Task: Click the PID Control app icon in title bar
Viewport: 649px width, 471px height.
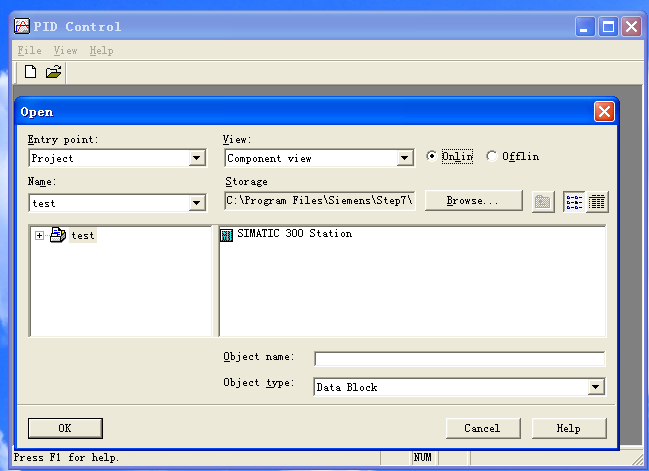Action: tap(22, 26)
